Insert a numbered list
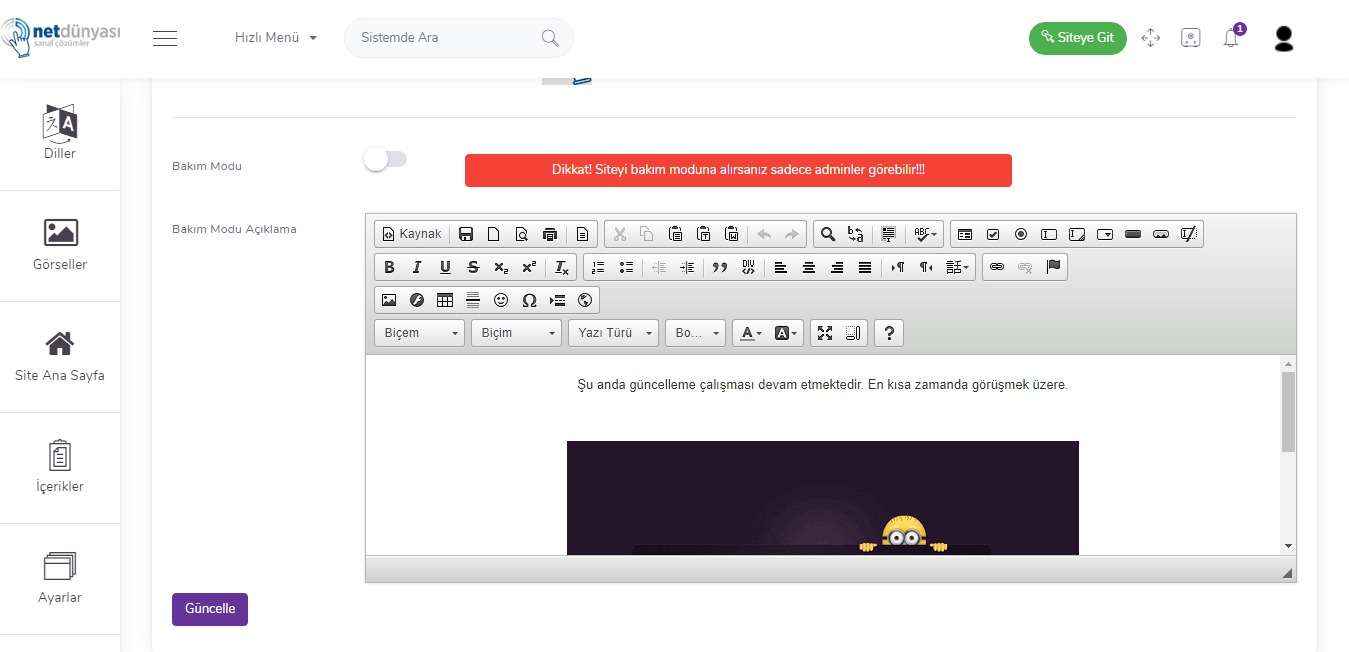Viewport: 1349px width, 652px height. 598,267
